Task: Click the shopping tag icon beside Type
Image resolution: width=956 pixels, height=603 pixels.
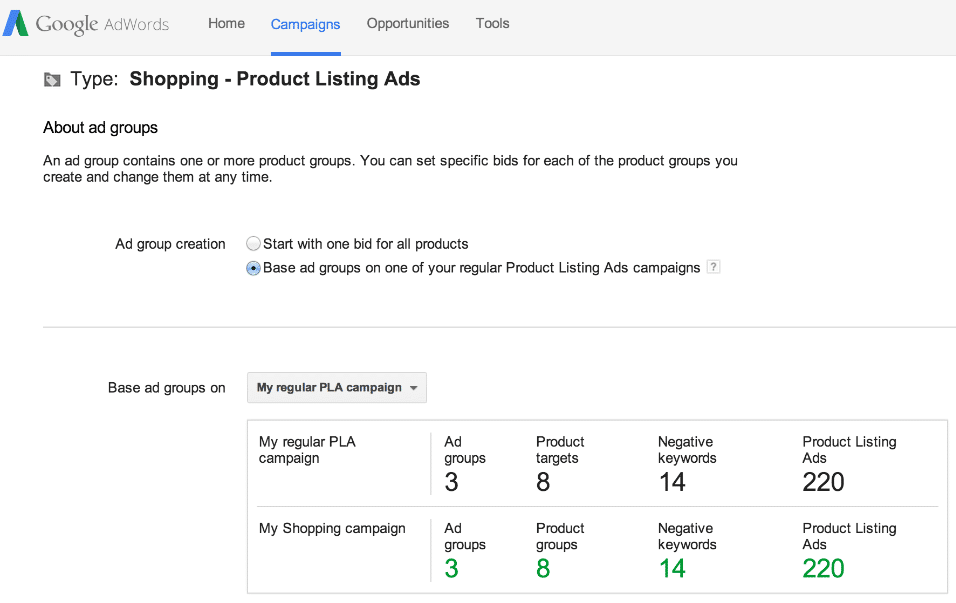Action: [52, 80]
